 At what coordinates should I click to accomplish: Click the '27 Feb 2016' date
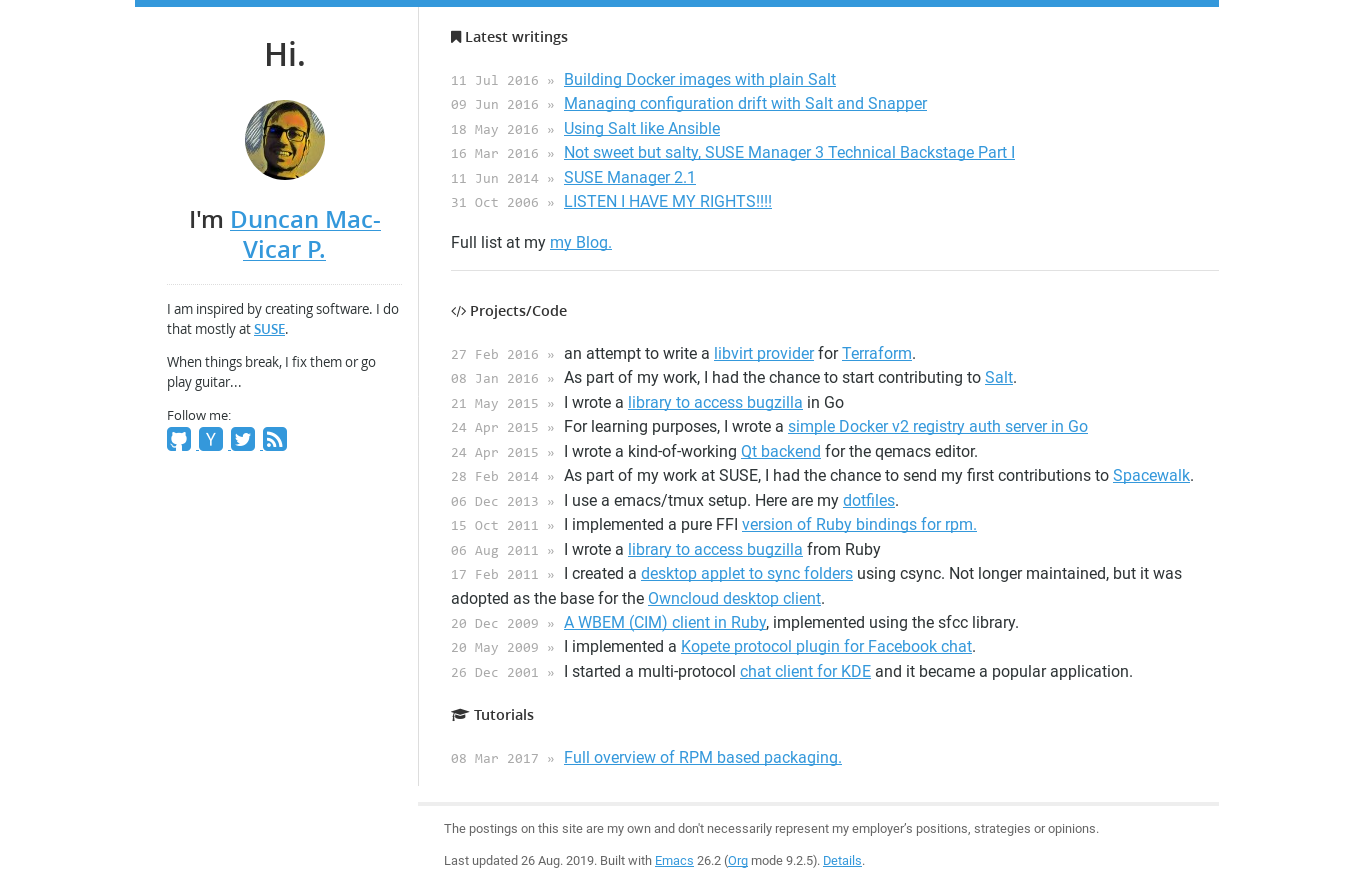point(495,354)
